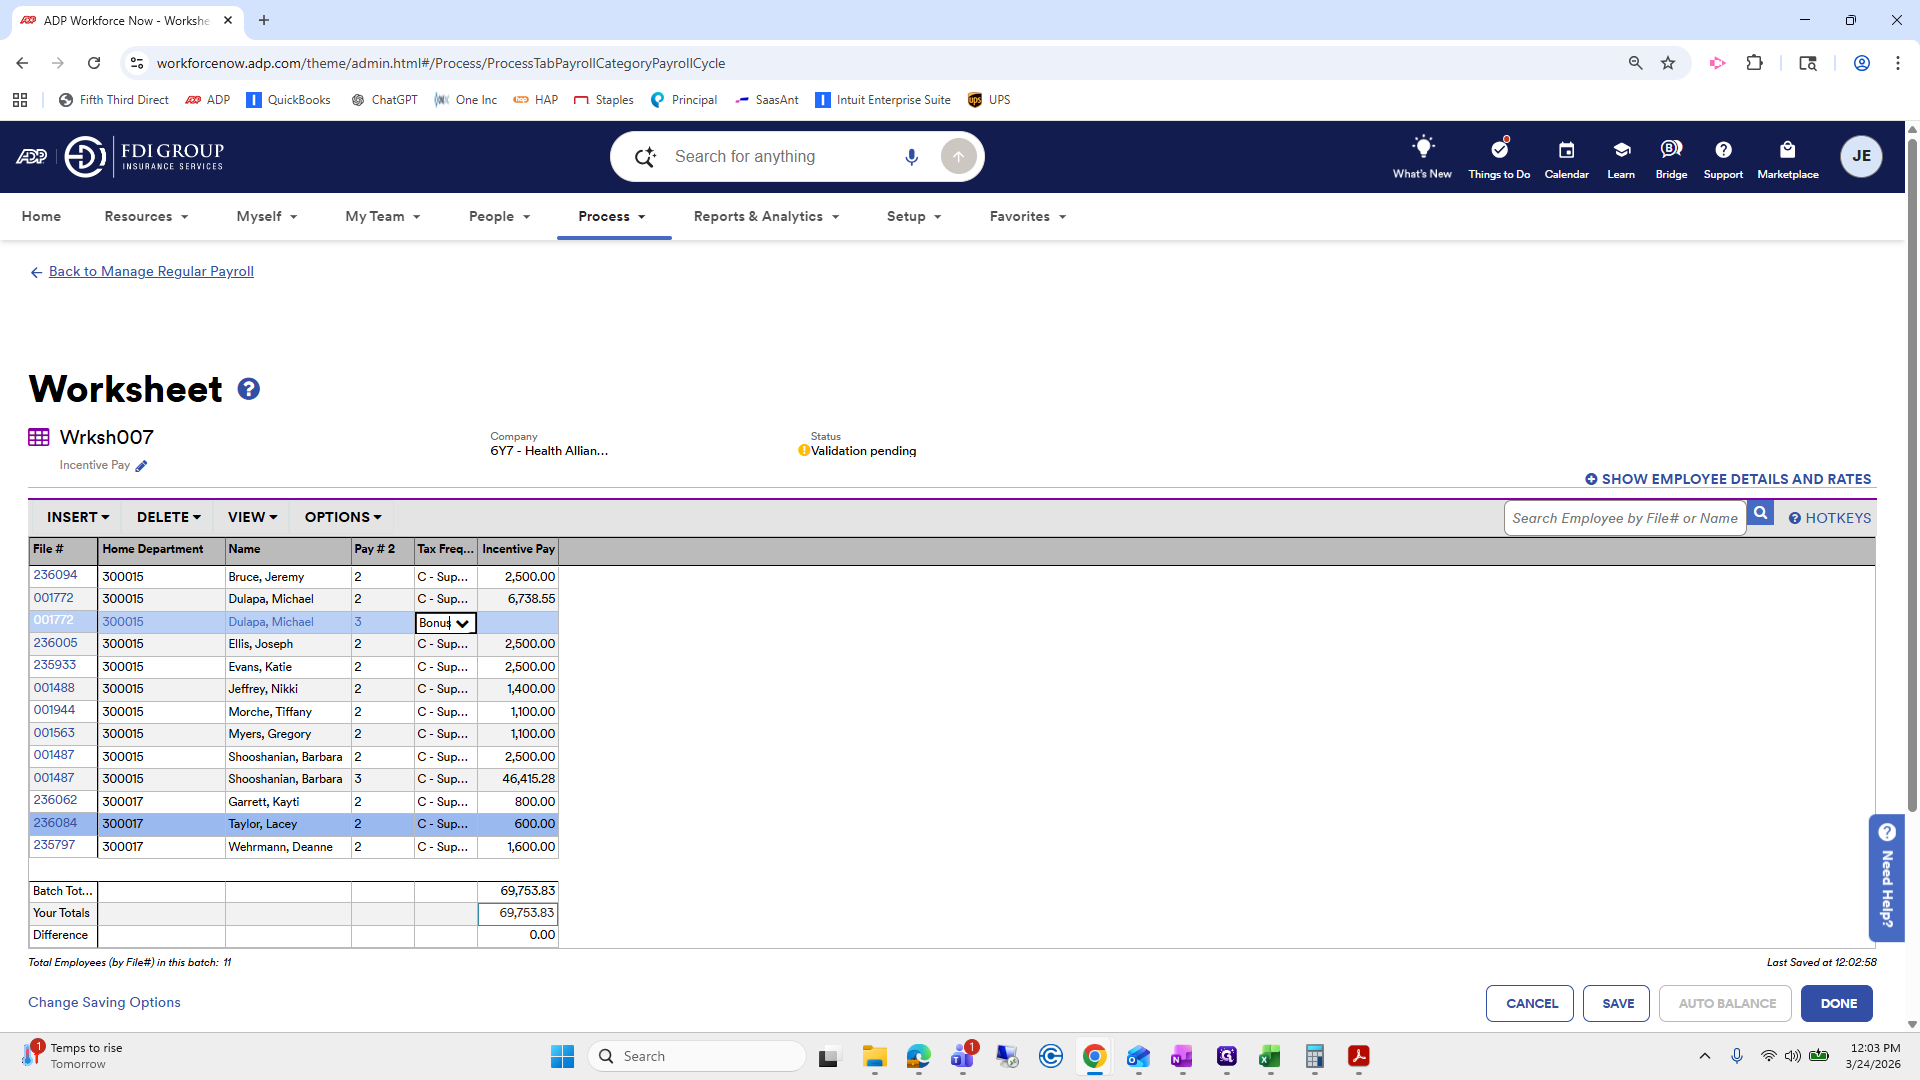Open Things to Do checkmark icon
Screen dimensions: 1920x1080
pos(1499,150)
